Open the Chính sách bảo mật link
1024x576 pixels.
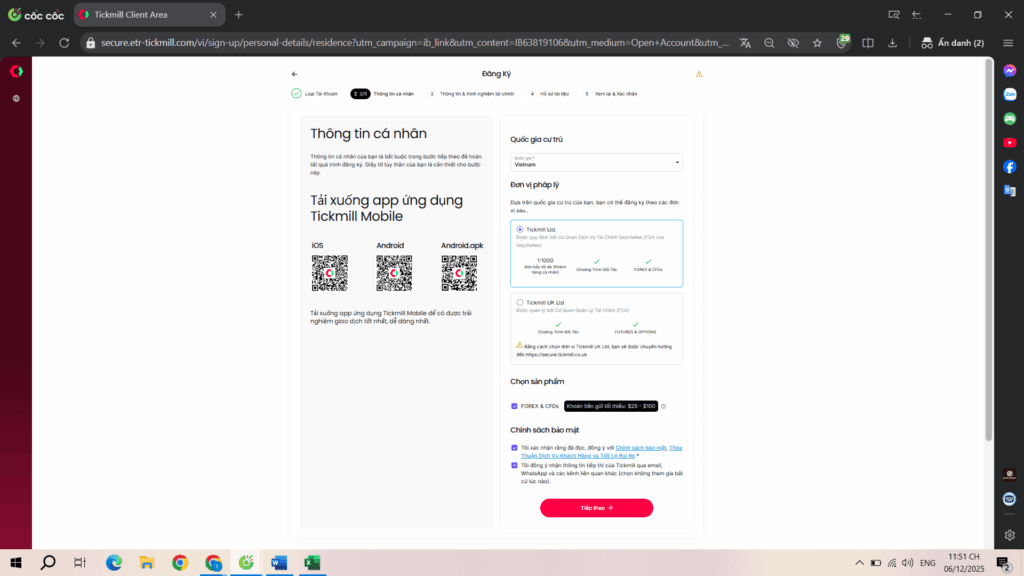click(641, 448)
